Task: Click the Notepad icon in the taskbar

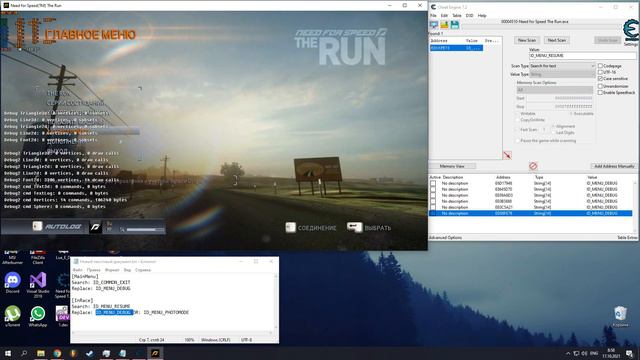Action: click(122, 353)
